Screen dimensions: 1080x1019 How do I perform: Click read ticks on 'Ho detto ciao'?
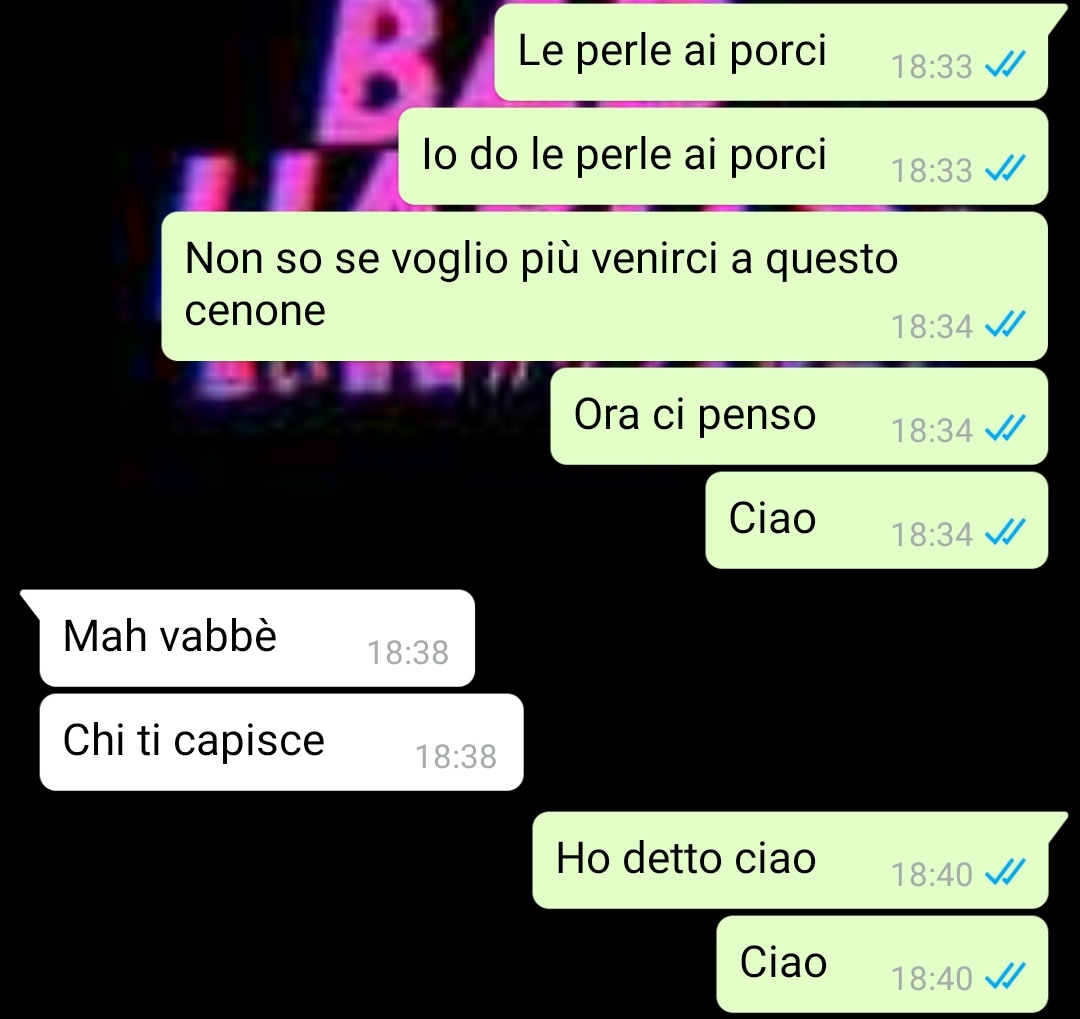[x=1005, y=872]
